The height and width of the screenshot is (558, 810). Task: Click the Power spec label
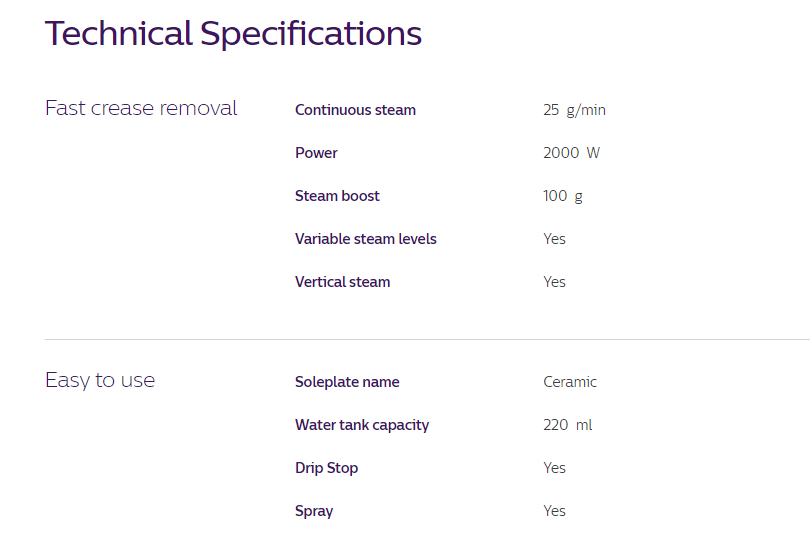pyautogui.click(x=316, y=153)
